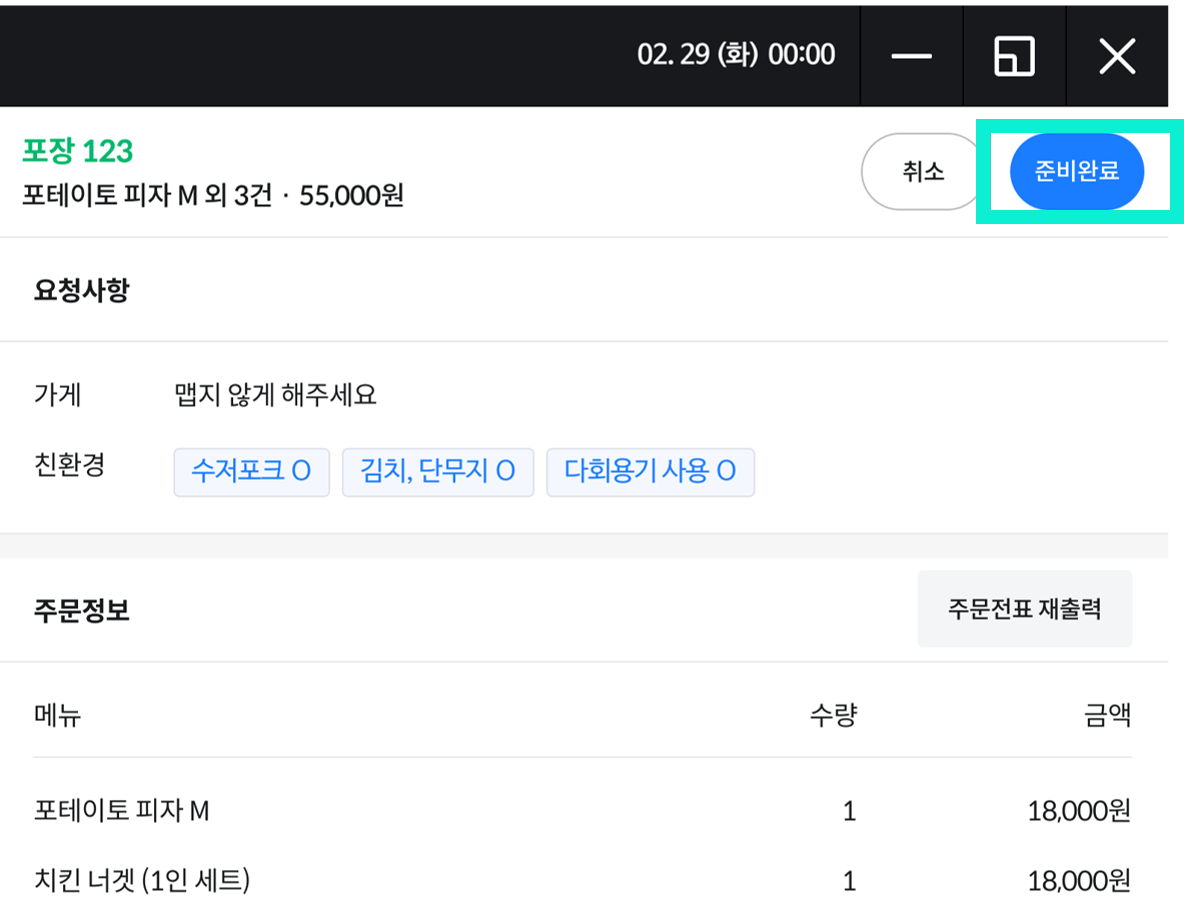
Task: Click the 요청사항 section header
Action: [x=82, y=290]
